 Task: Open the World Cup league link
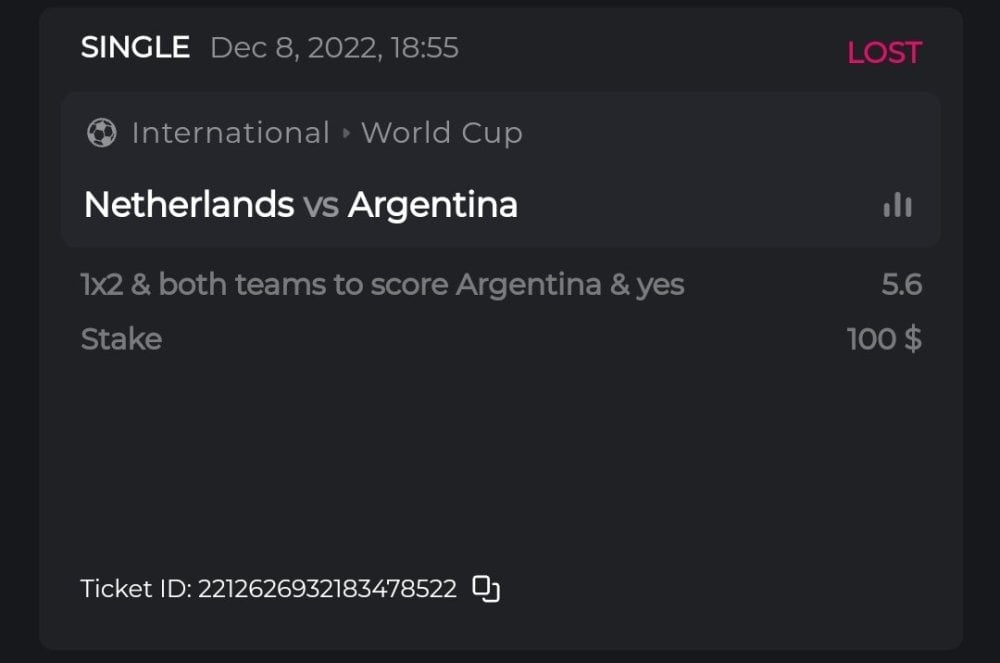pos(441,133)
